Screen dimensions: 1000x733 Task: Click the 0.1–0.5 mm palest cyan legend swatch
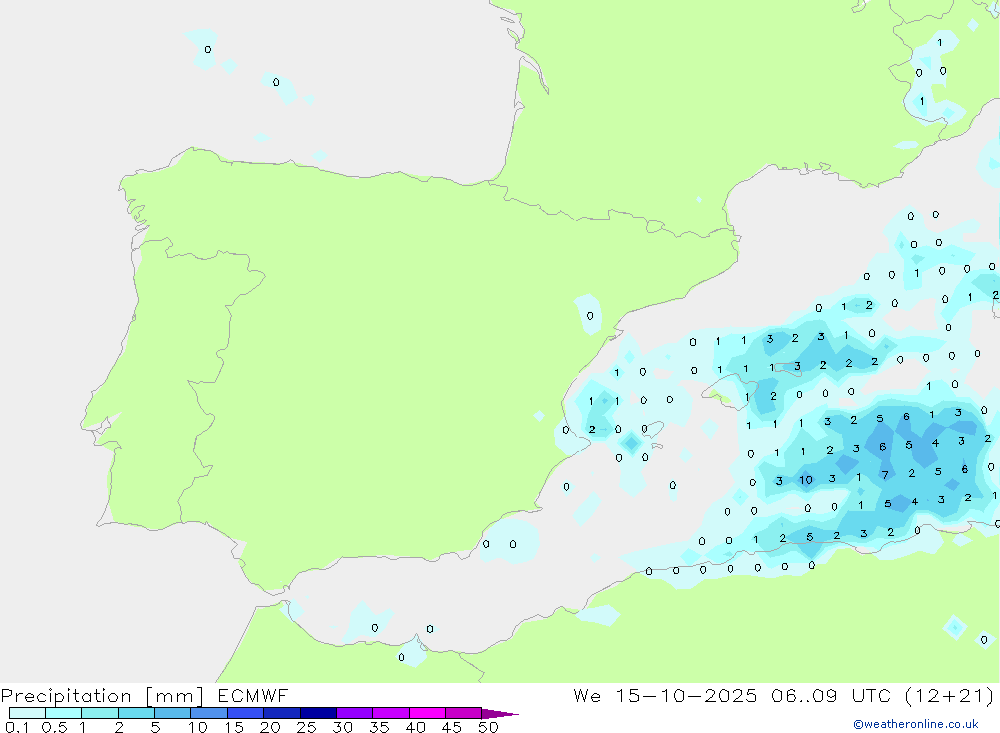point(27,713)
